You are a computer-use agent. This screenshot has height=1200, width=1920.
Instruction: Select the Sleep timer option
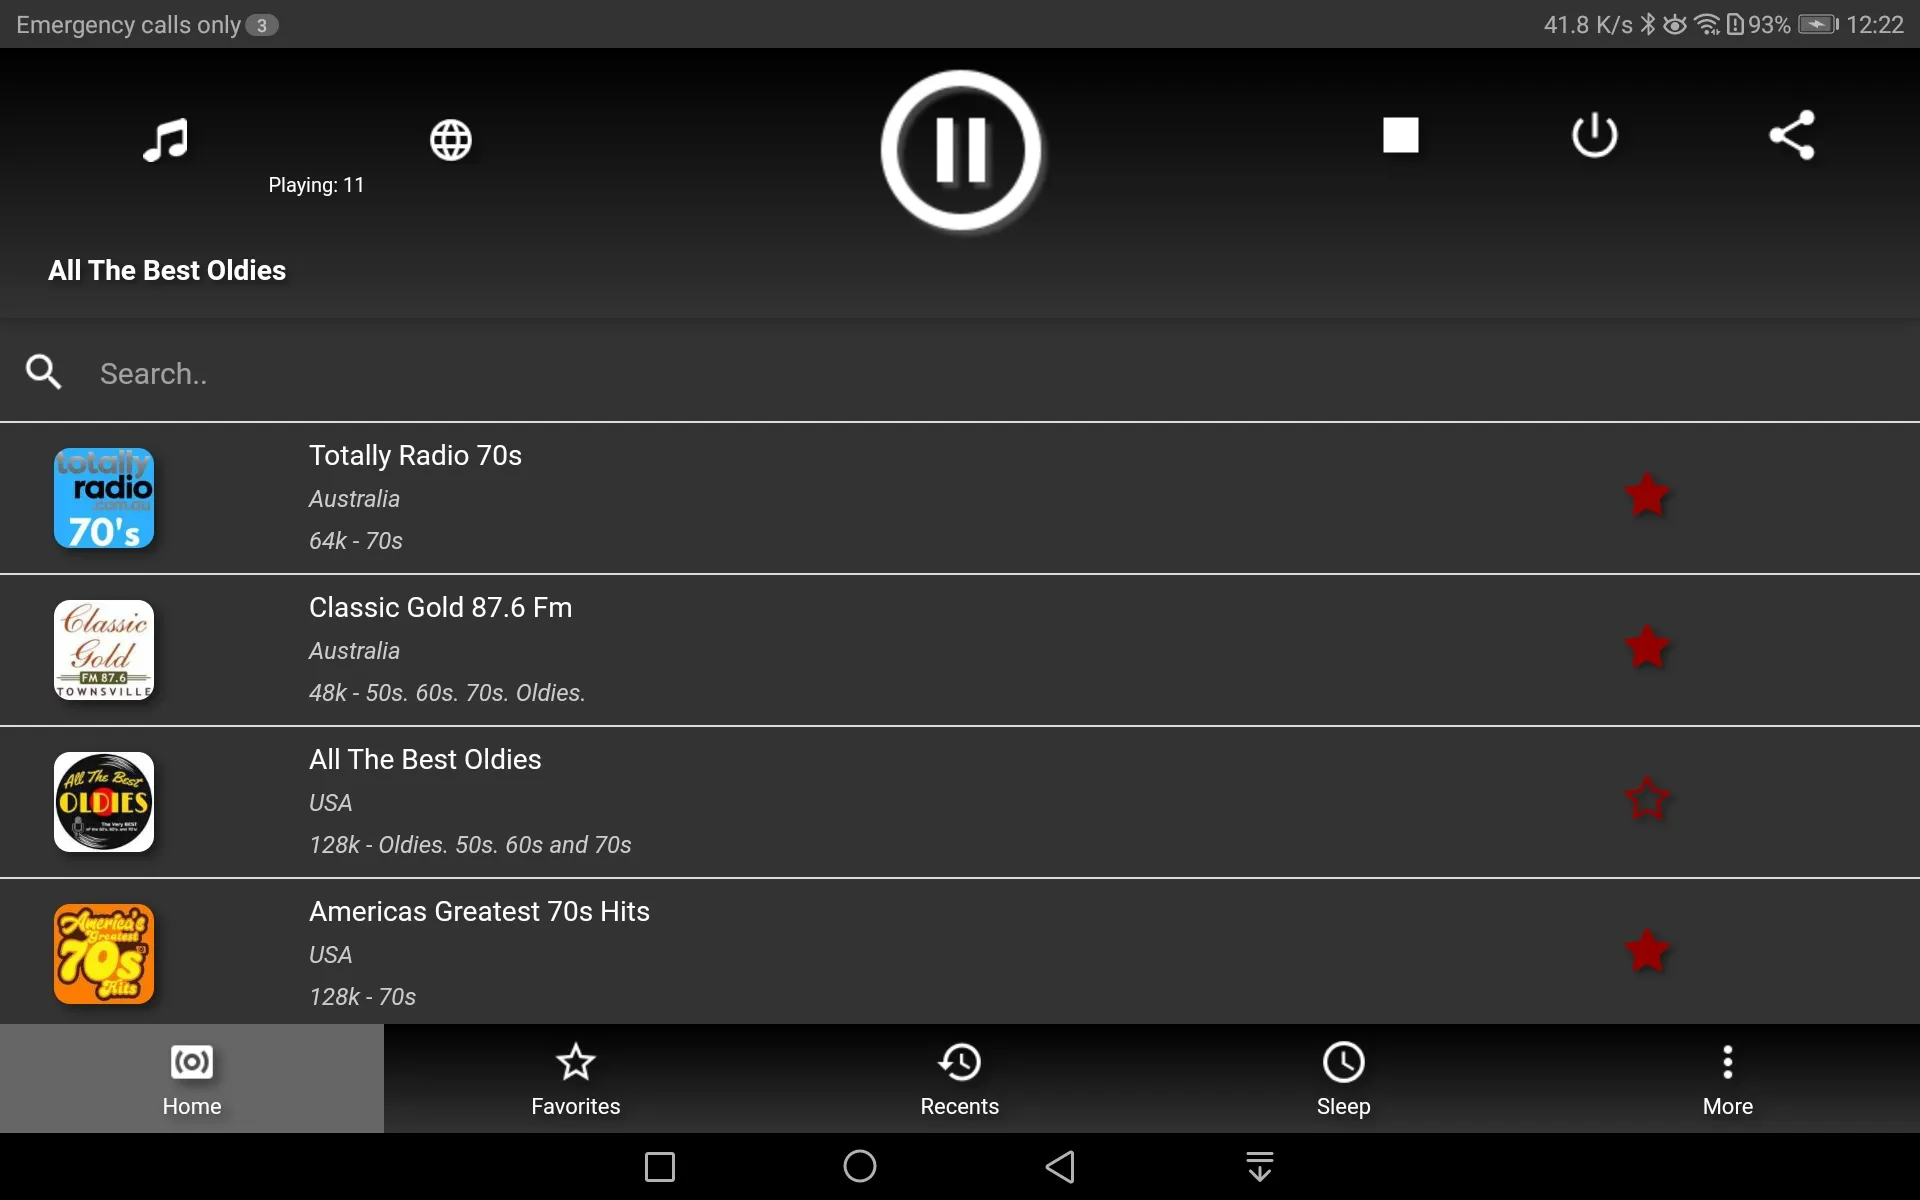[1342, 1078]
